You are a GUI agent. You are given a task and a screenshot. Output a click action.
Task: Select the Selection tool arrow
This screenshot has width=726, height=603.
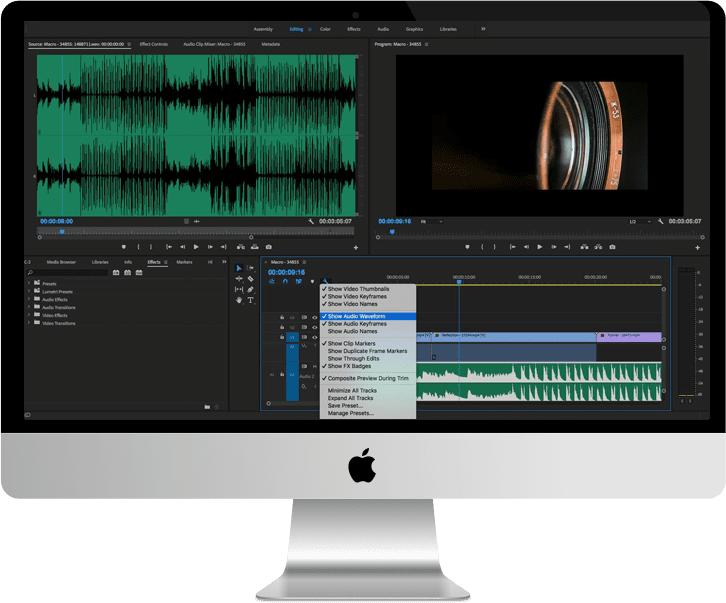coord(239,268)
